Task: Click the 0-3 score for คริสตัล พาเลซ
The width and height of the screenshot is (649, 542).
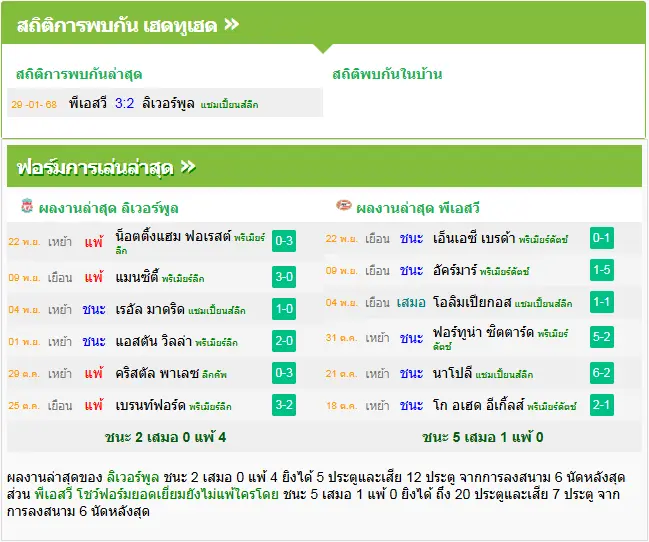Action: (284, 373)
